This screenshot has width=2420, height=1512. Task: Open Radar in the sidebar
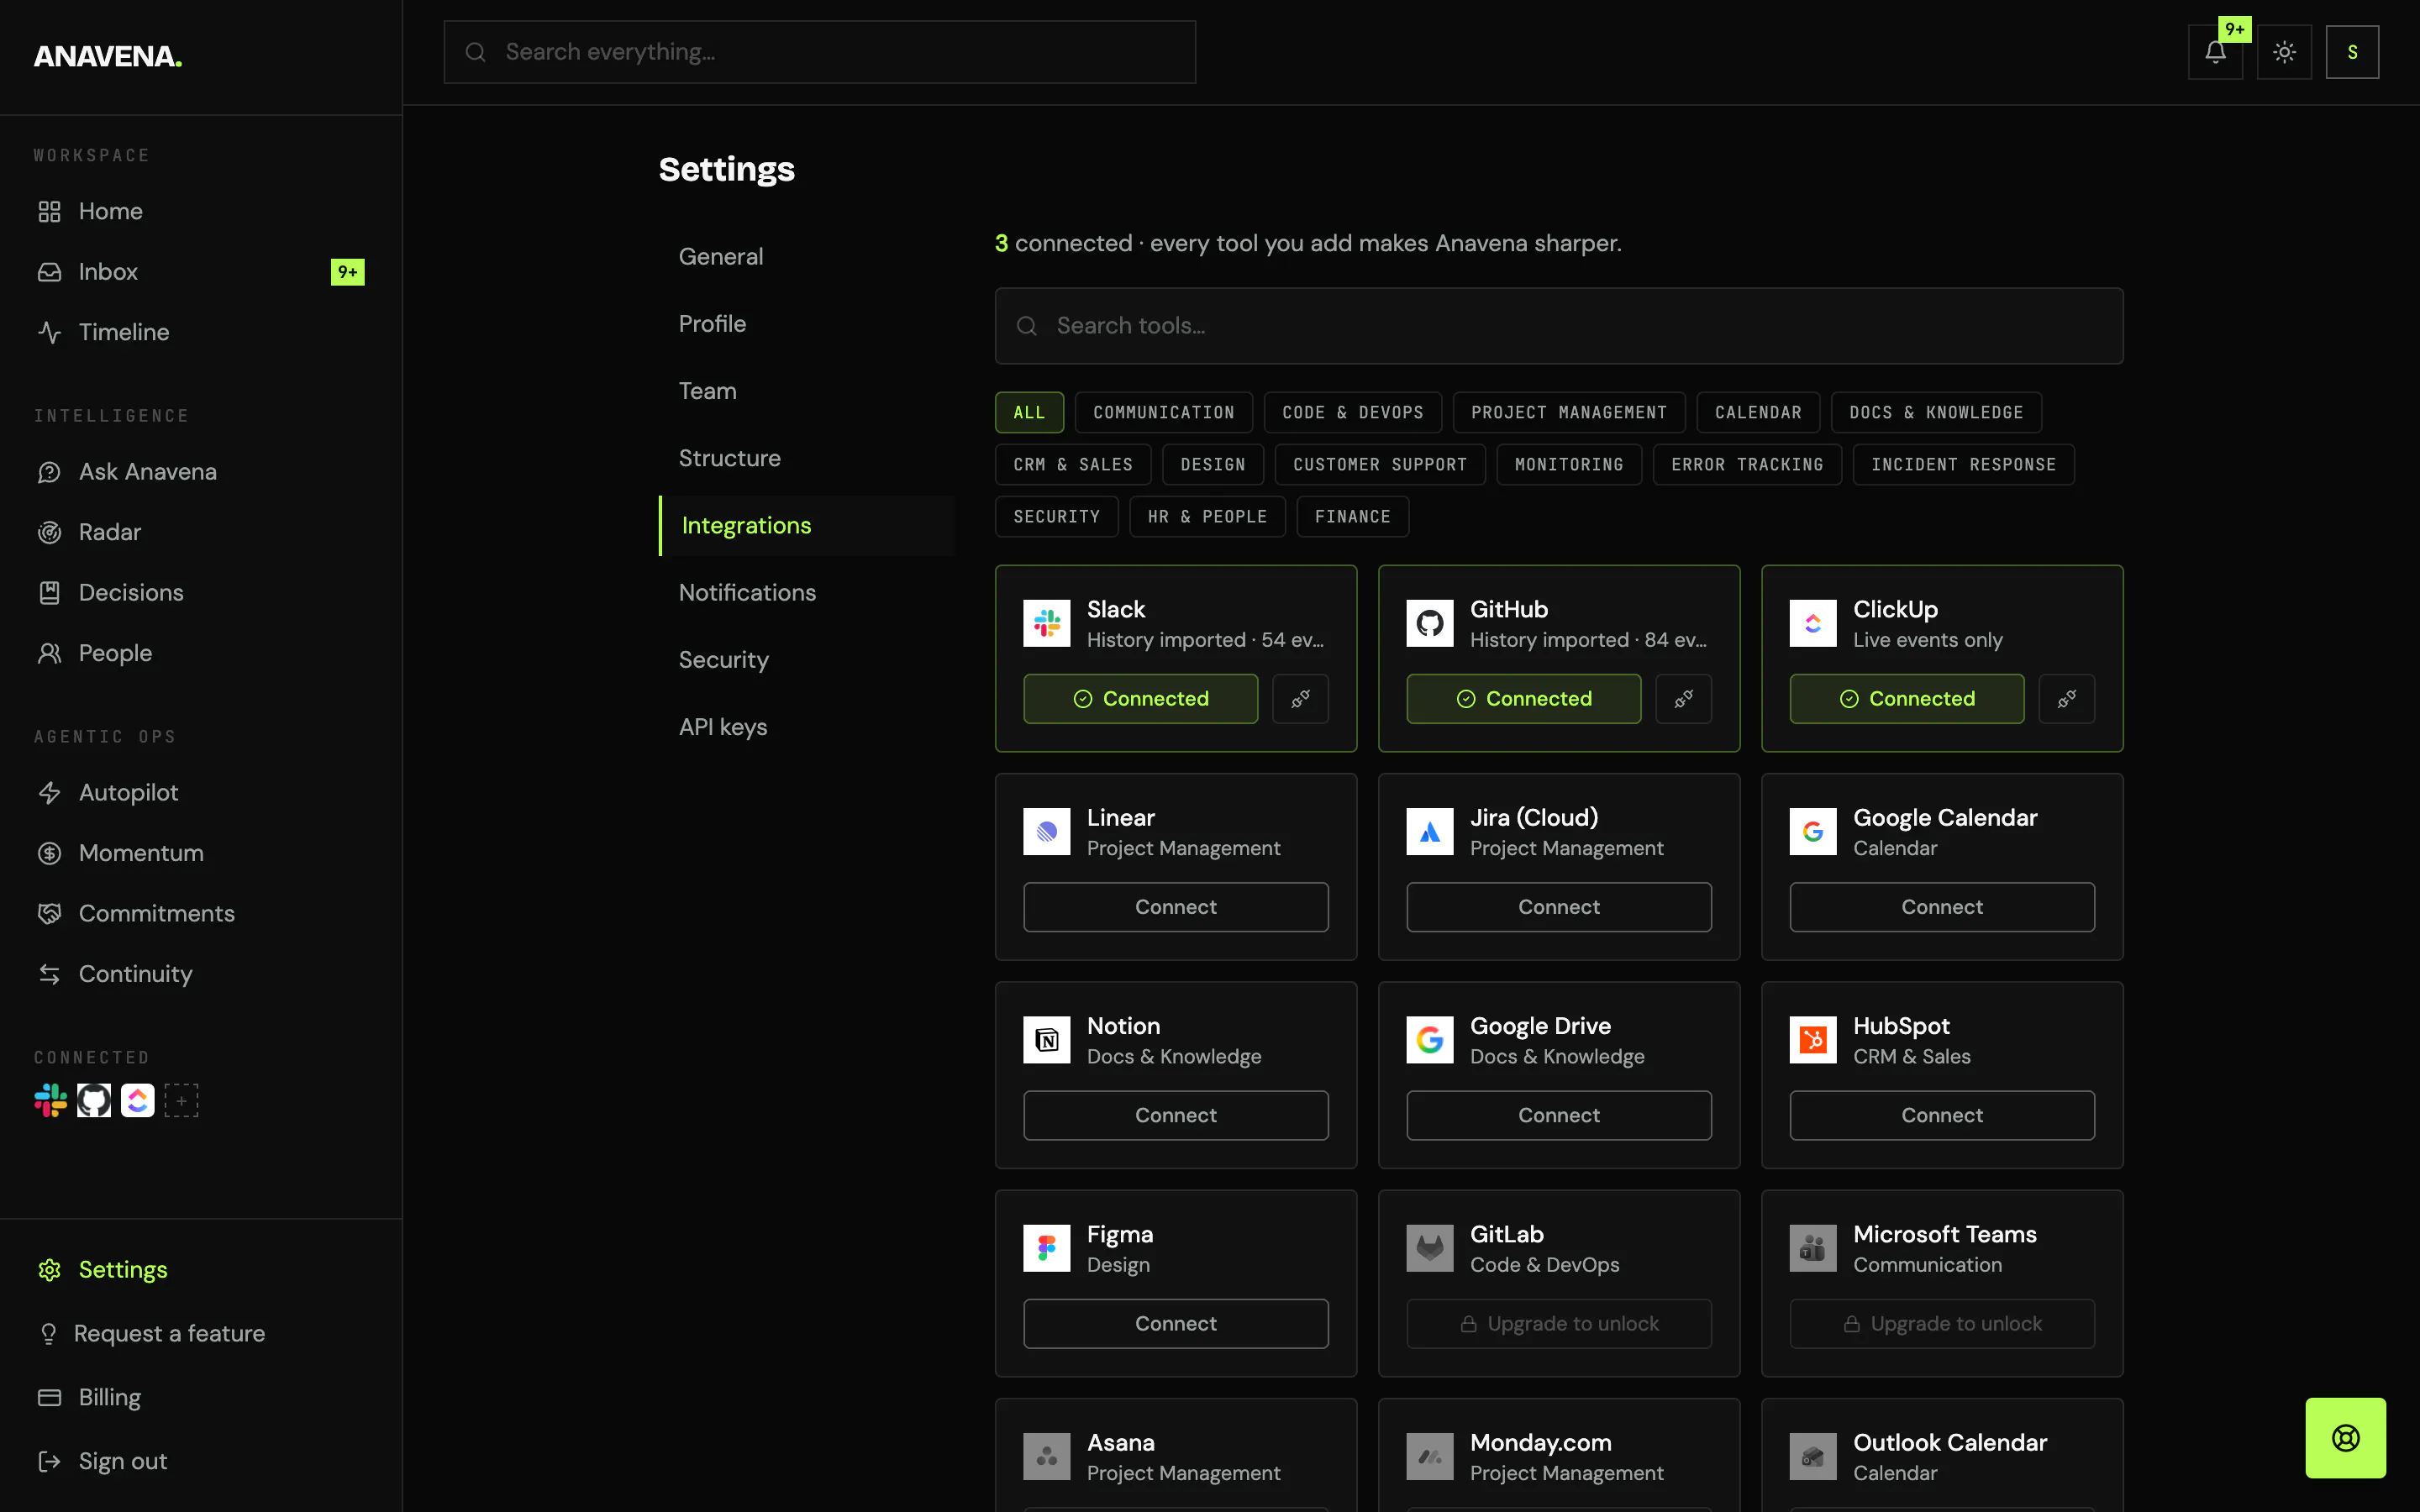(x=201, y=532)
